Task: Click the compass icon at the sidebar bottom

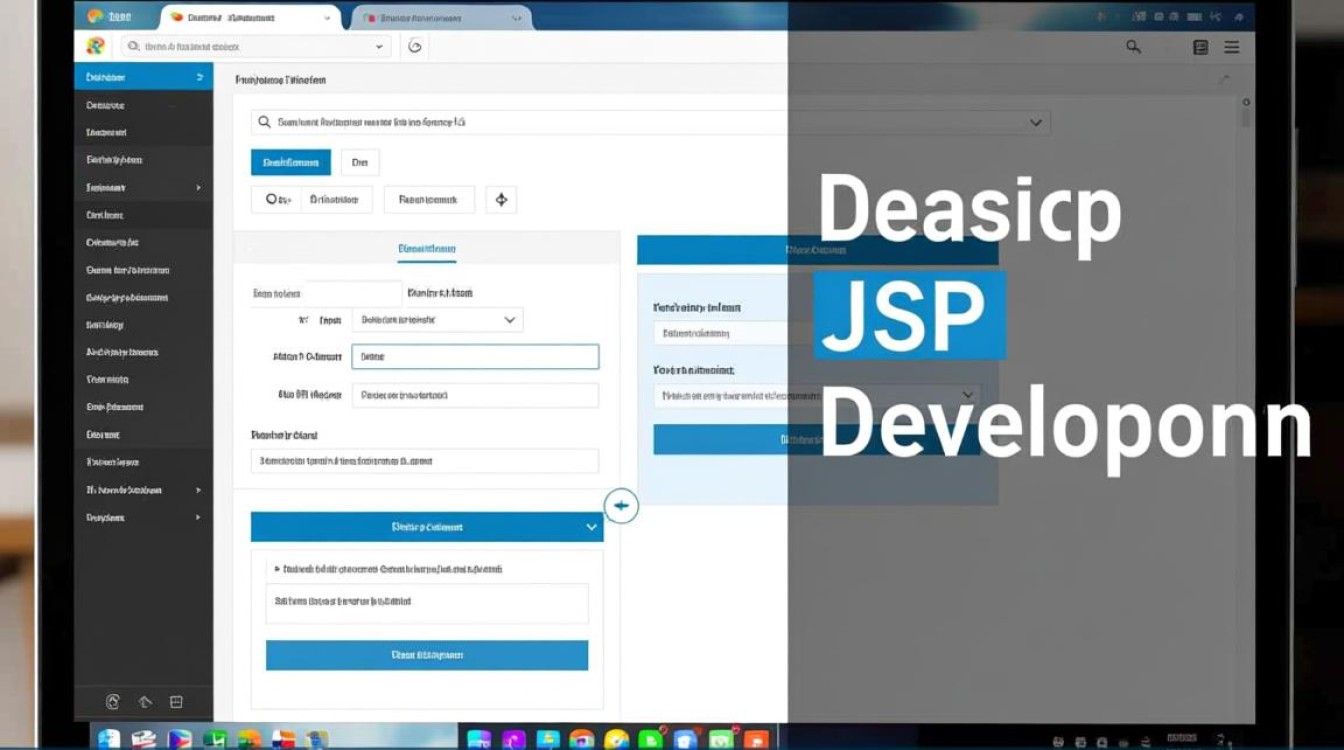Action: tap(112, 702)
